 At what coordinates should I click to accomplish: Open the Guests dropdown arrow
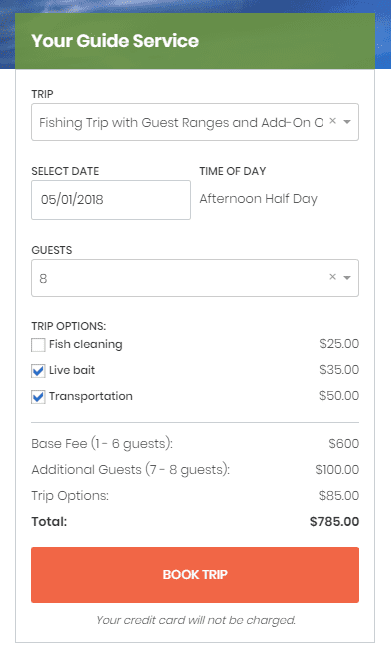pyautogui.click(x=347, y=278)
